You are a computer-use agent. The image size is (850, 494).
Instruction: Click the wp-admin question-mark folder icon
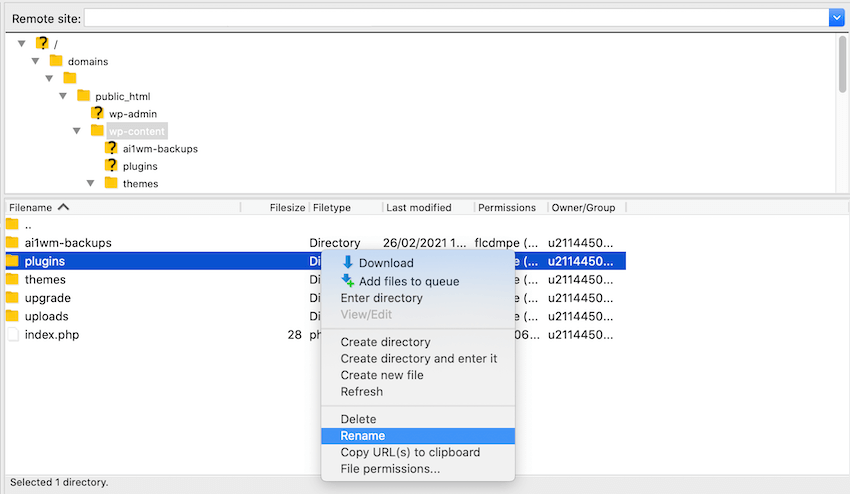coord(98,114)
